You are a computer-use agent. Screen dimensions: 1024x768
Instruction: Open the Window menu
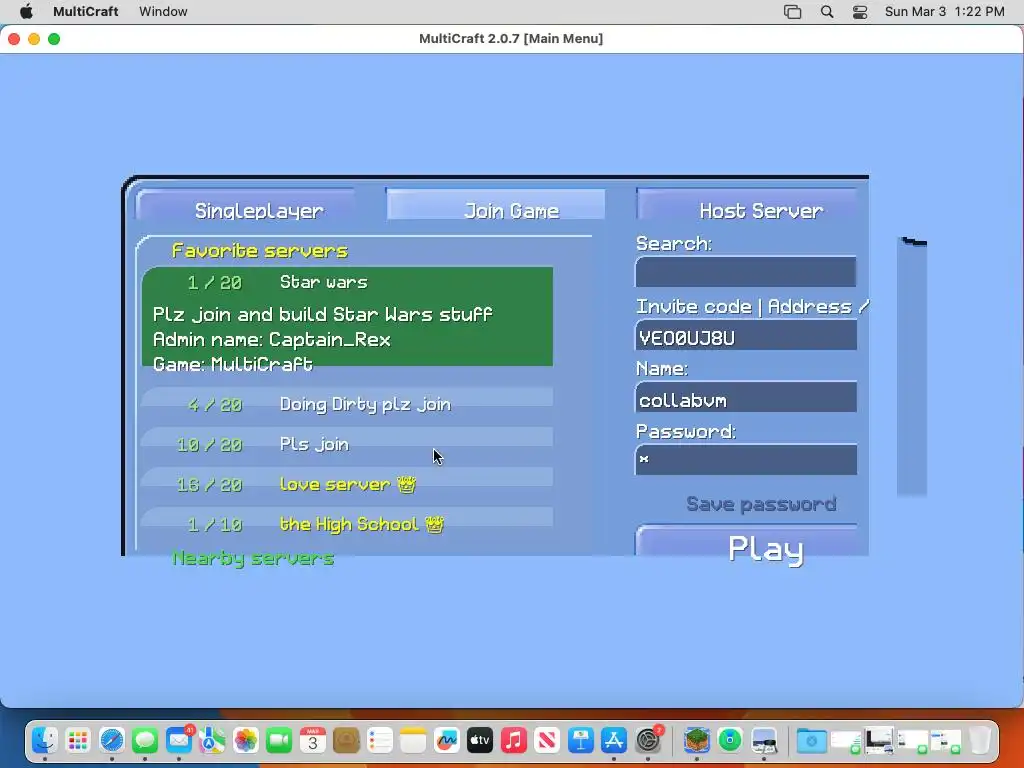163,11
